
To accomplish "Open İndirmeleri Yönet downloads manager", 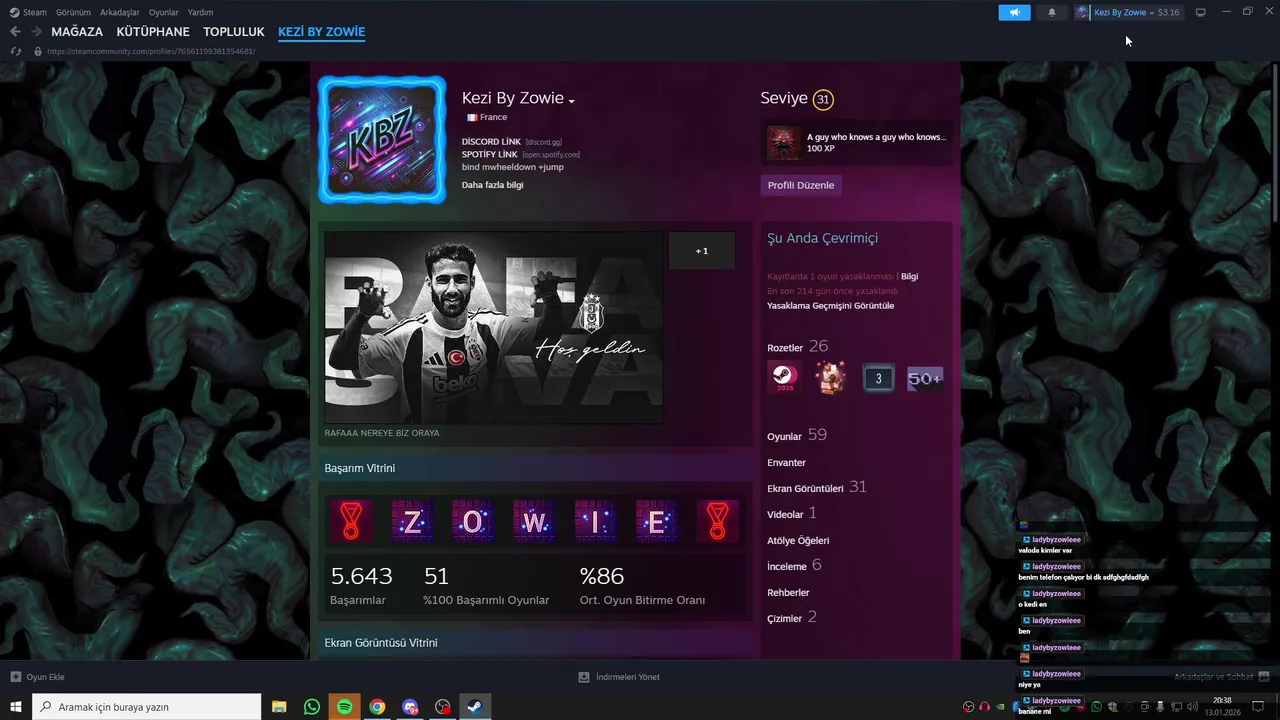I will click(x=619, y=677).
